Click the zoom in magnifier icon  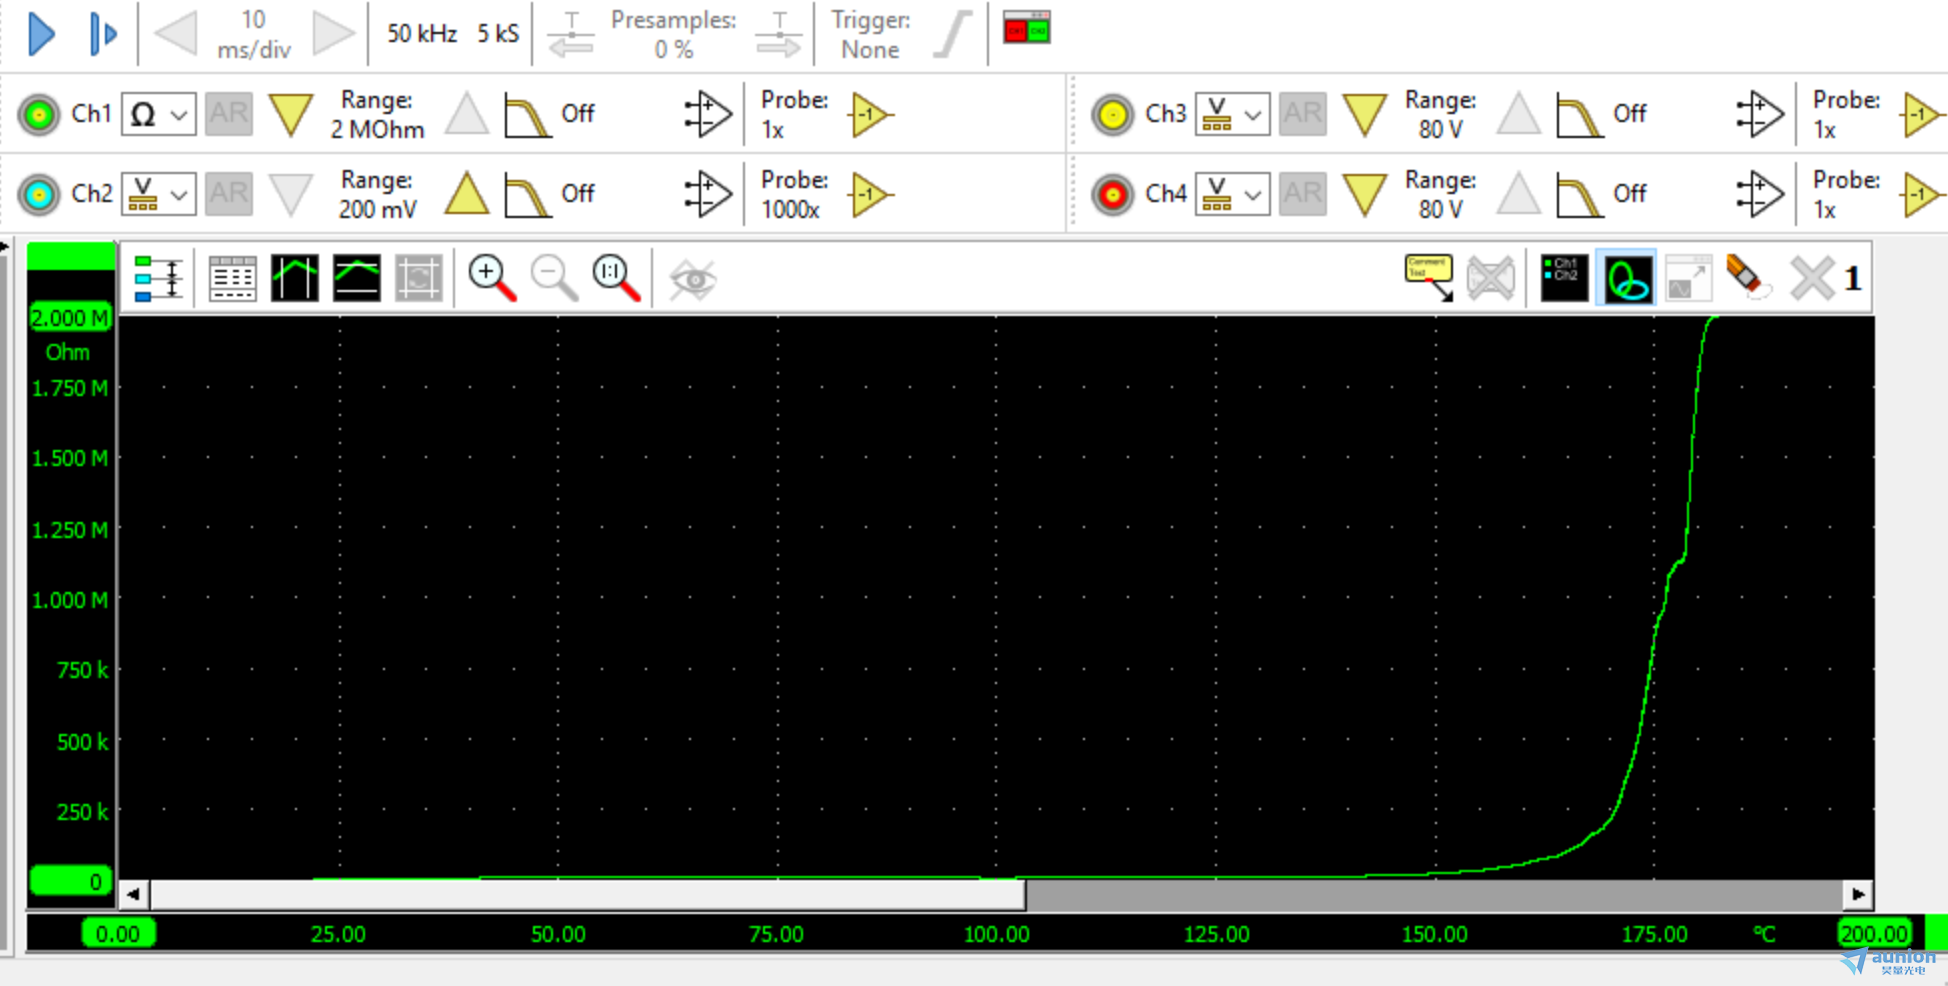point(491,278)
